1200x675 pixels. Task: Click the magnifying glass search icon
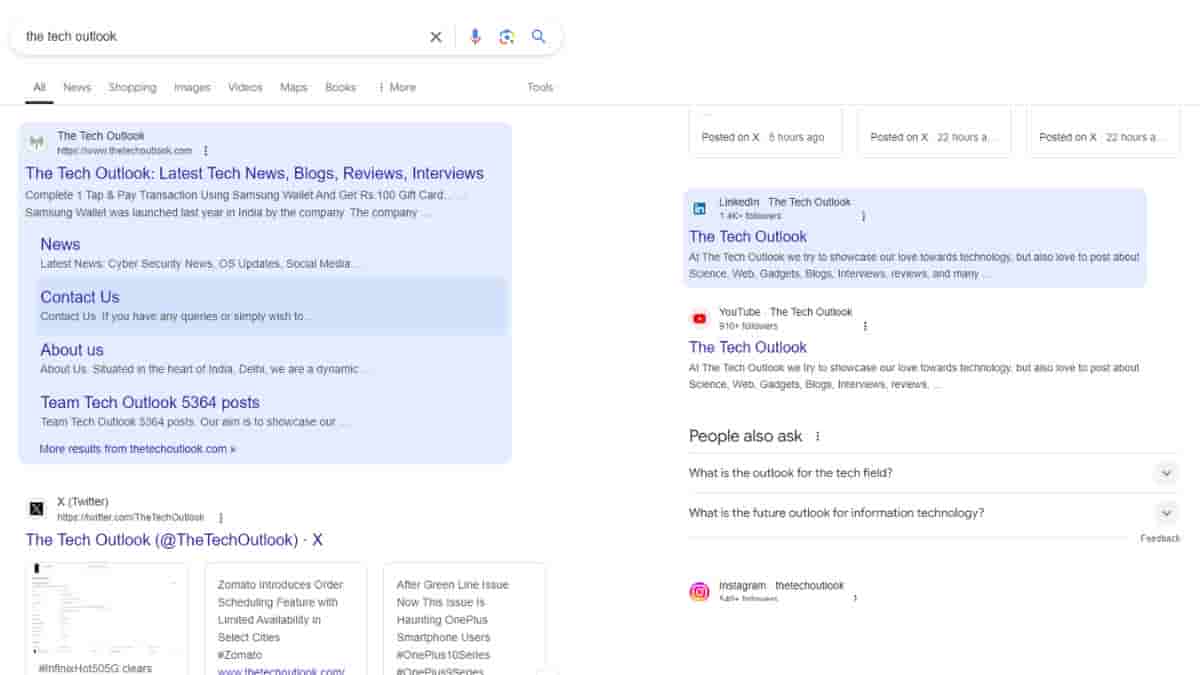click(x=539, y=37)
